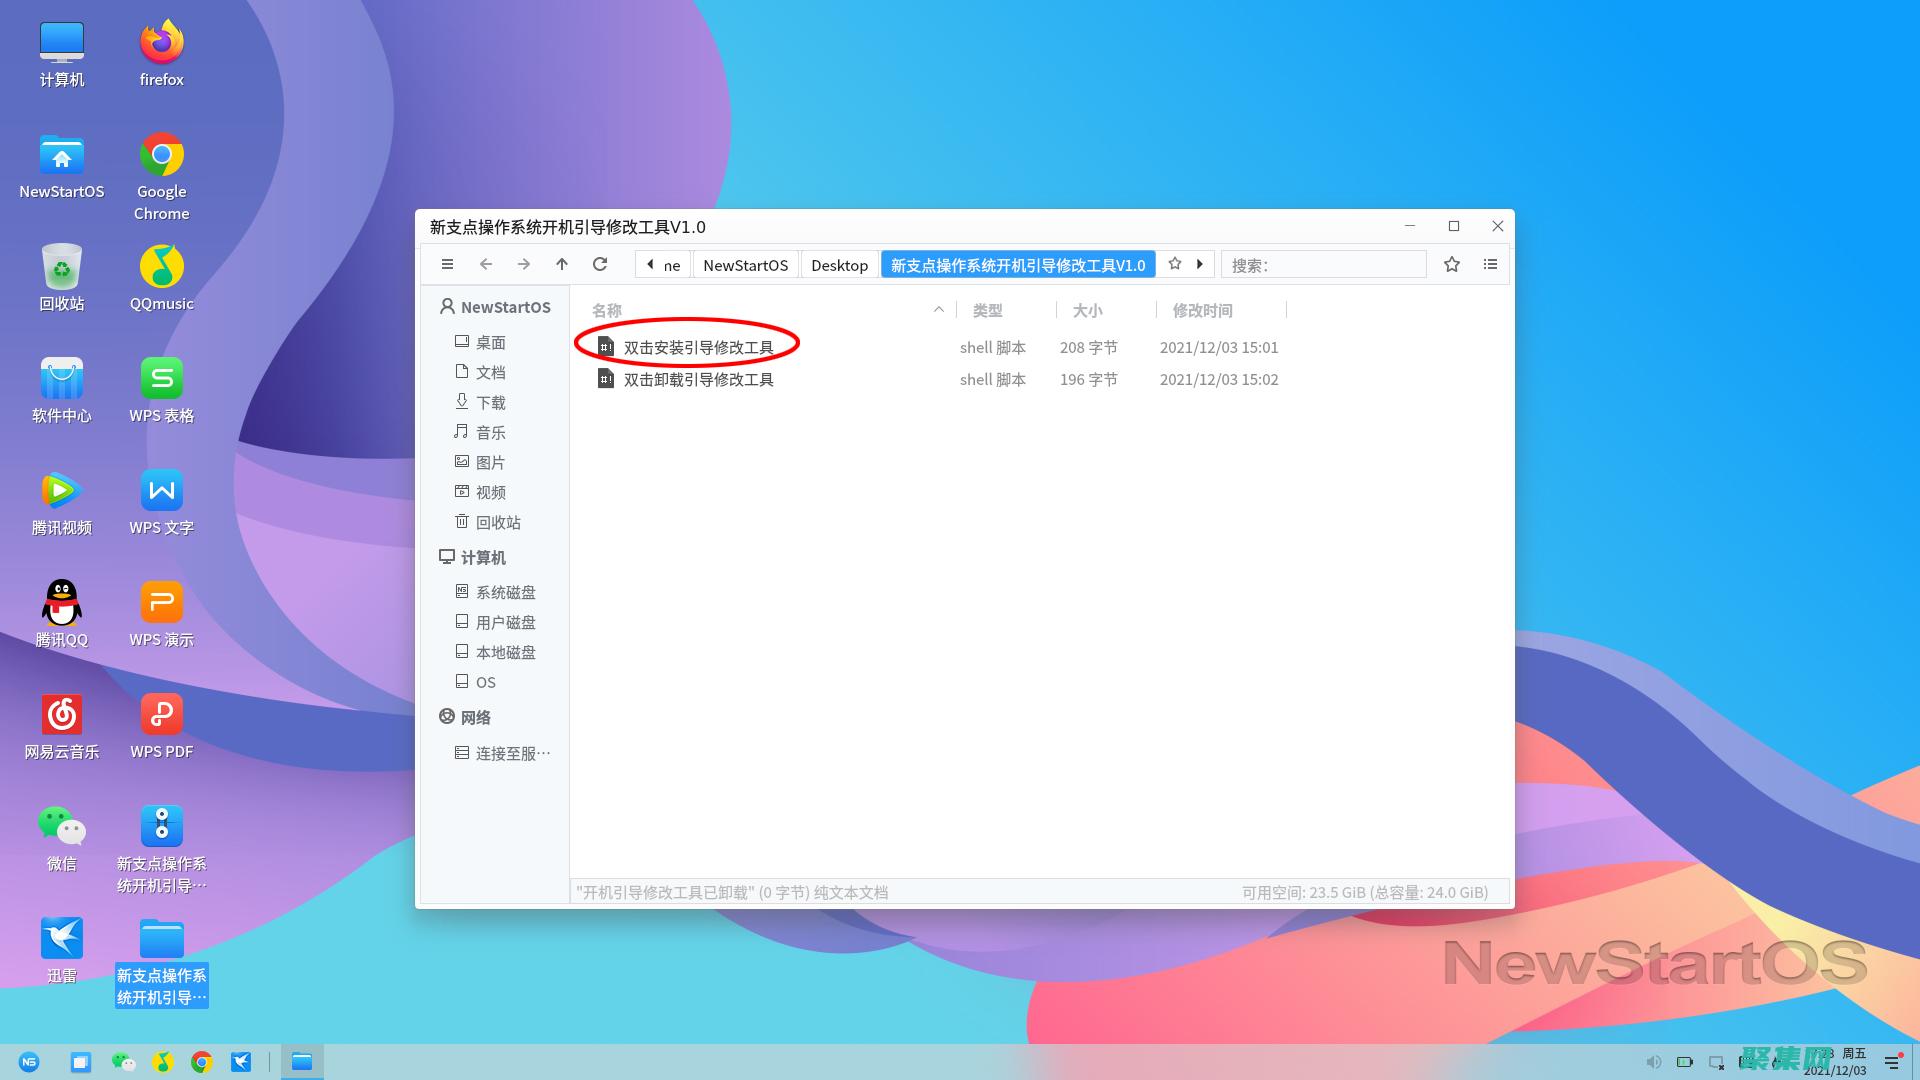Select the 双击卸载引导修改工具 script file
The width and height of the screenshot is (1920, 1080).
pyautogui.click(x=698, y=380)
